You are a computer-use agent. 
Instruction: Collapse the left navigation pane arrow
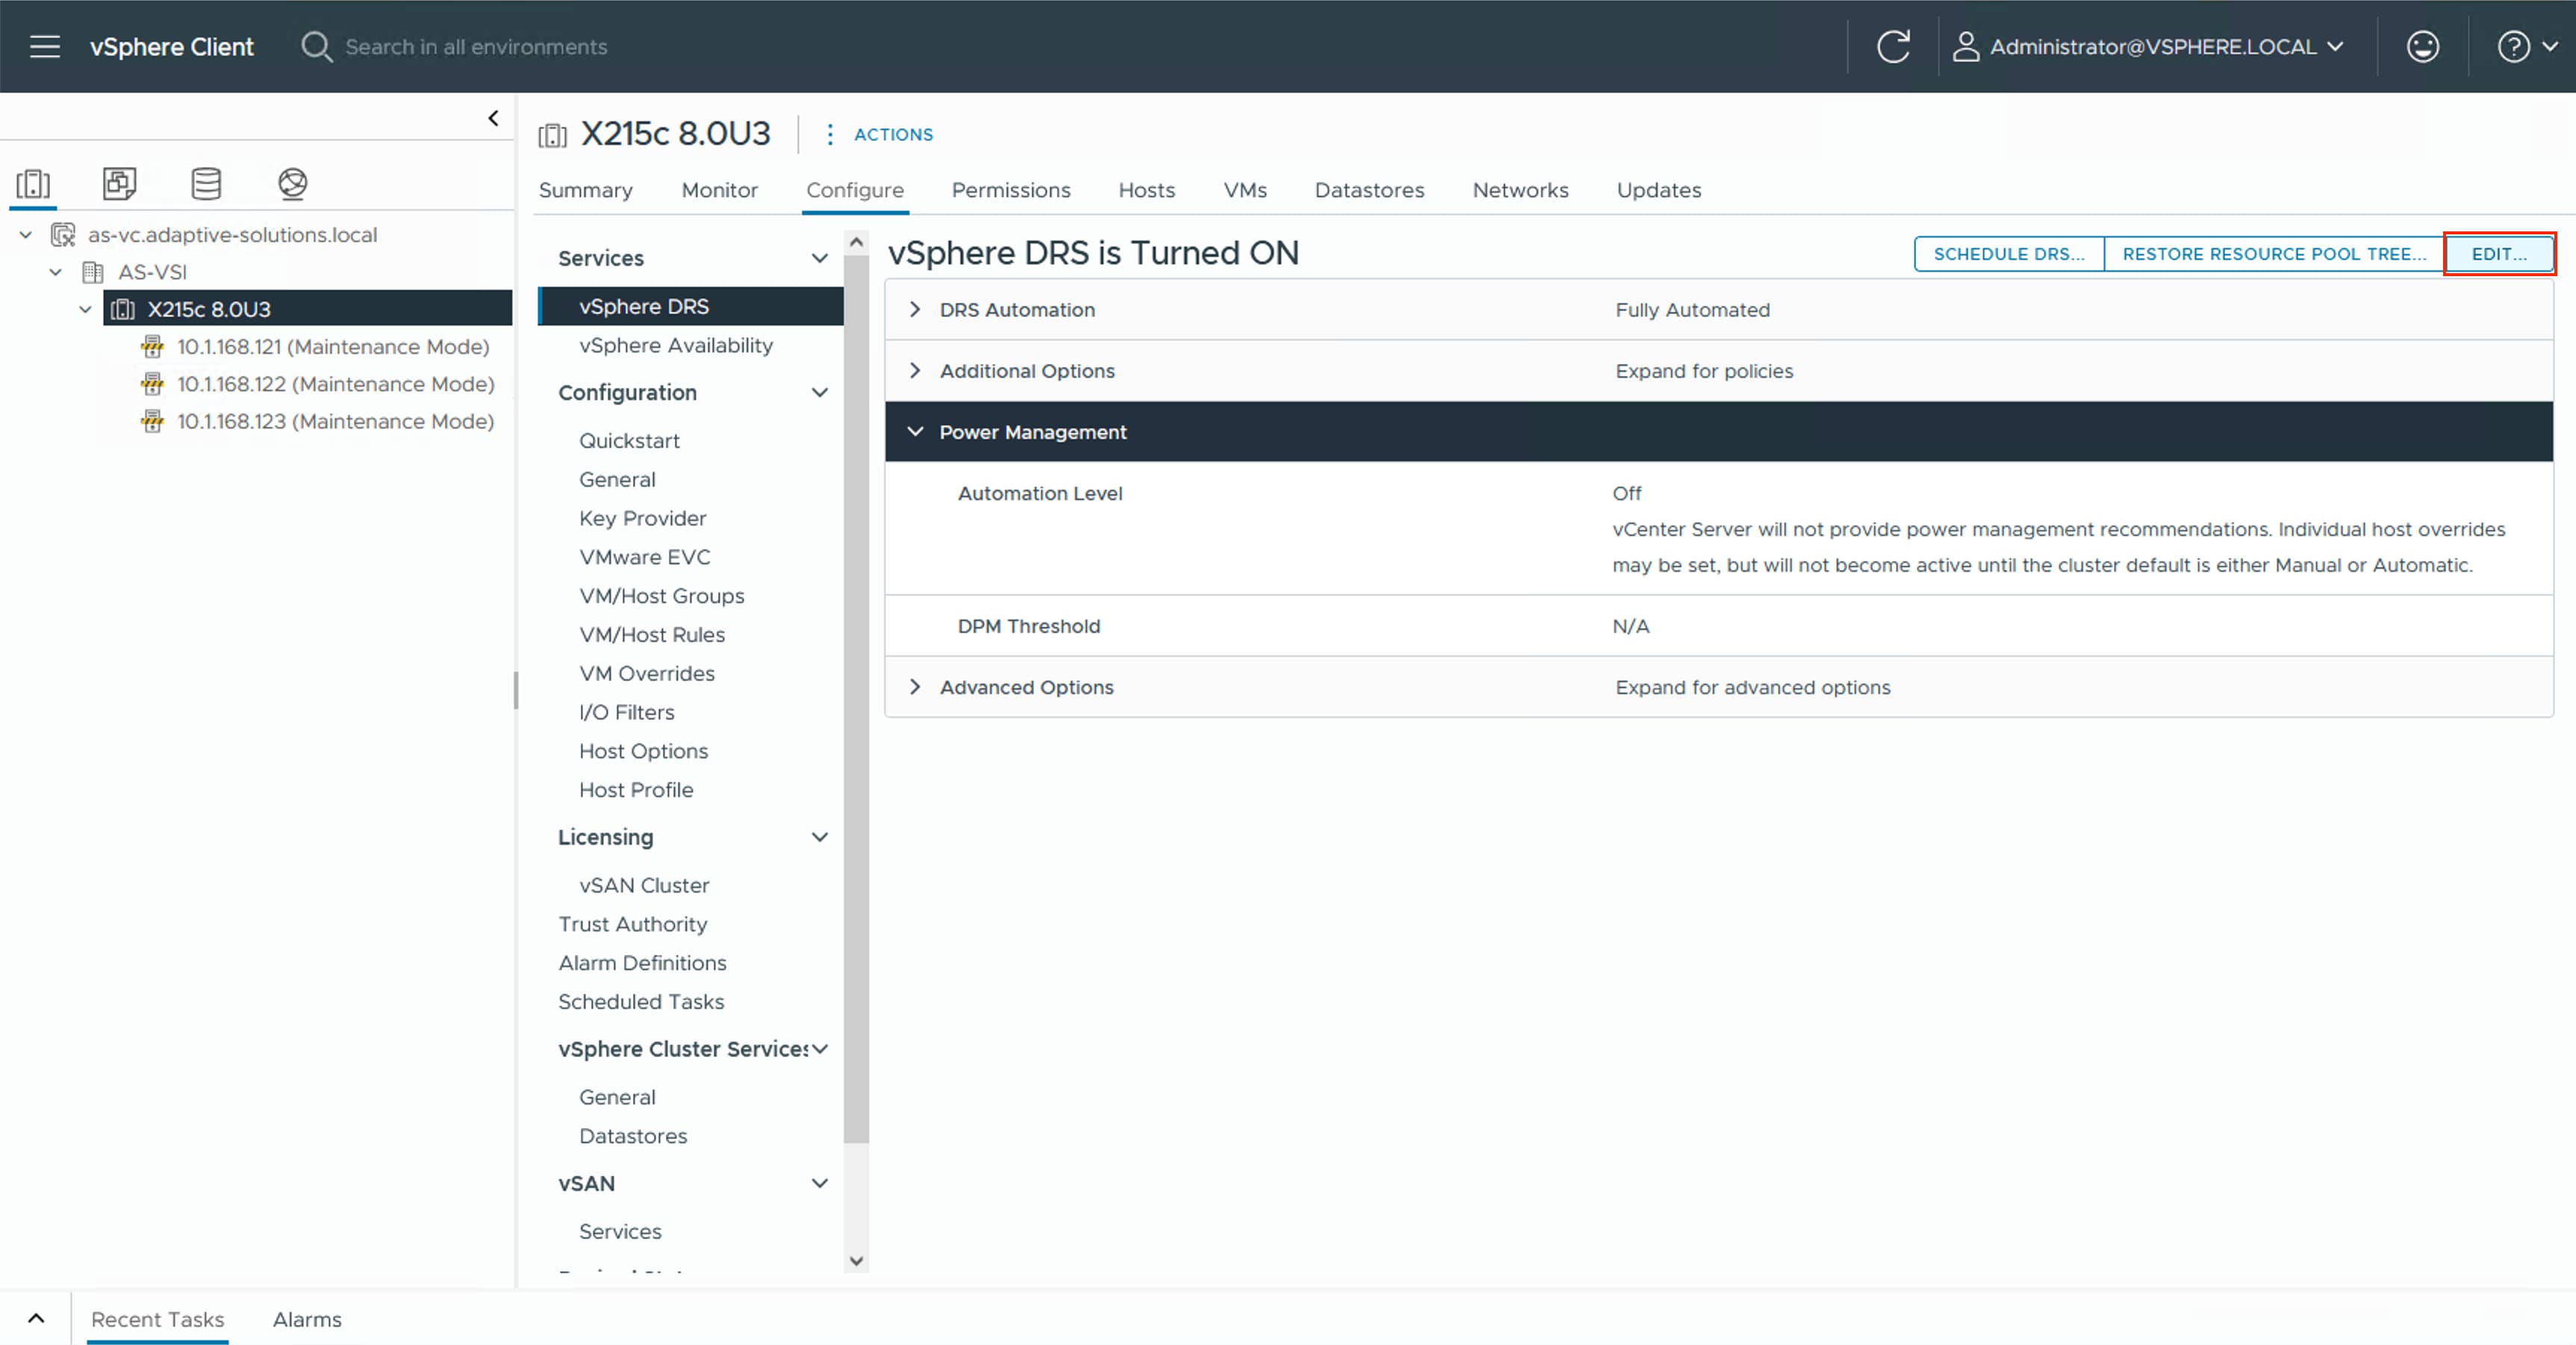pyautogui.click(x=493, y=118)
